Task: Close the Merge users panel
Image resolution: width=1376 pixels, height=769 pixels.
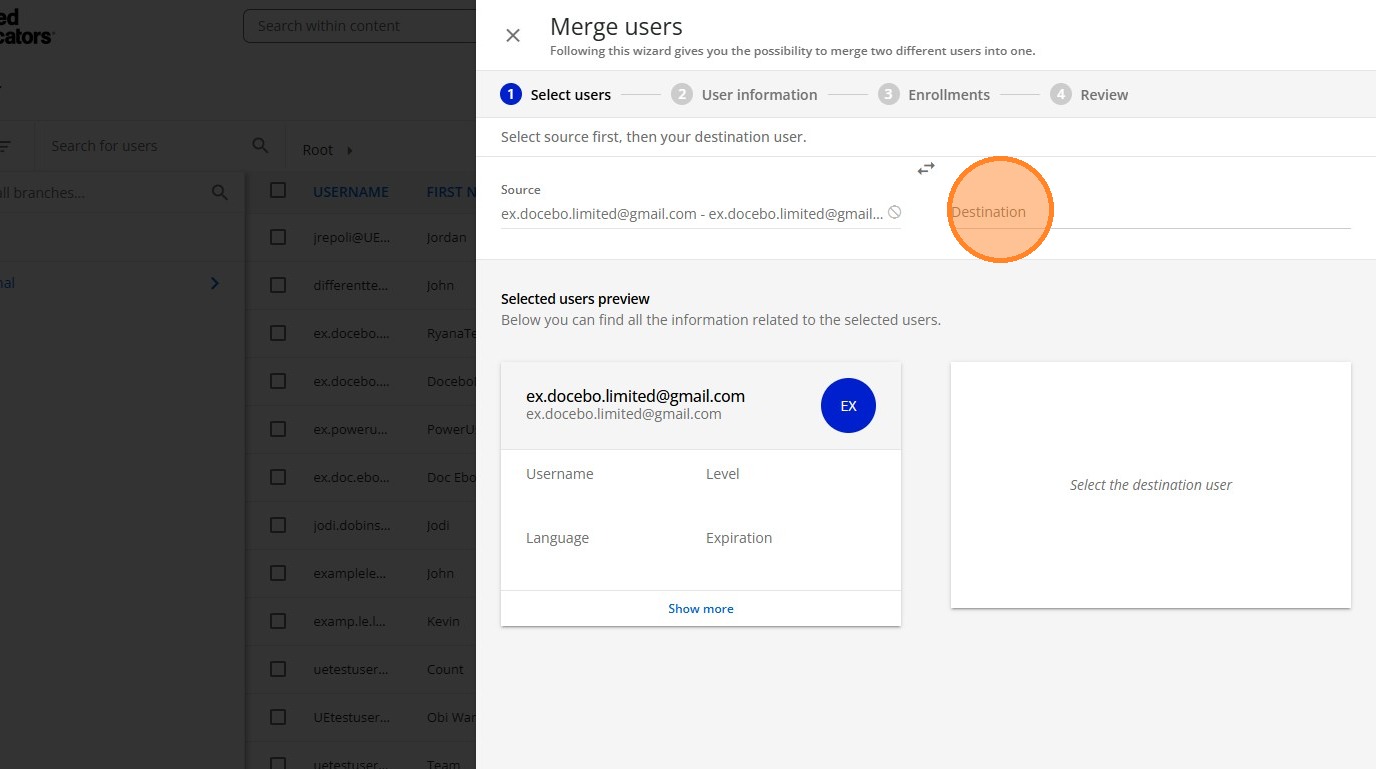Action: [x=513, y=36]
